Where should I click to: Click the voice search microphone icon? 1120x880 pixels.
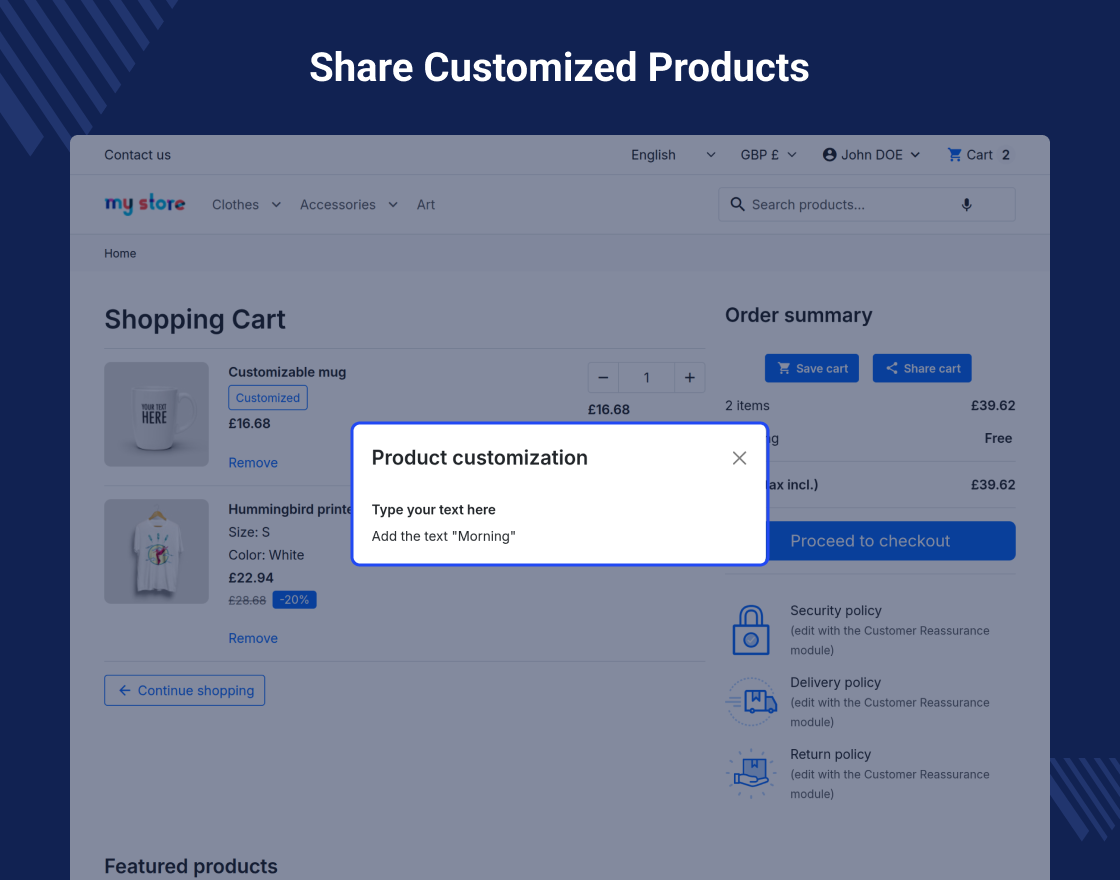[x=966, y=205]
